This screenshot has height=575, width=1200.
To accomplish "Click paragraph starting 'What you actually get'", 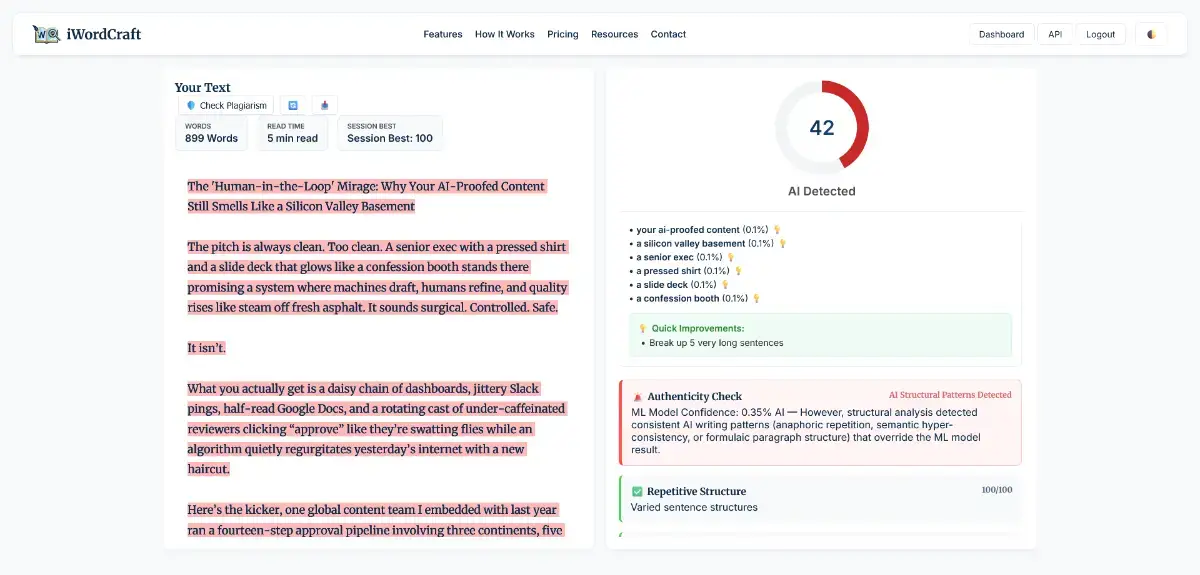I will pyautogui.click(x=376, y=429).
